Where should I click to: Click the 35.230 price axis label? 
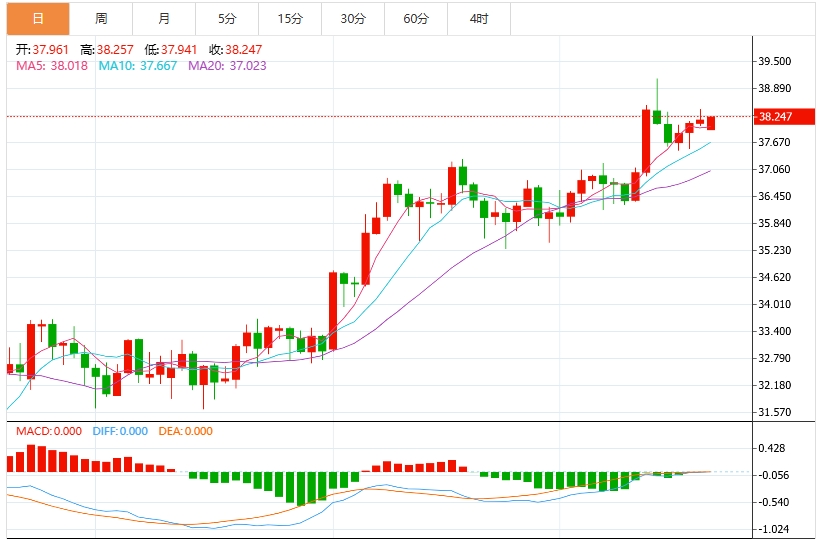point(775,250)
